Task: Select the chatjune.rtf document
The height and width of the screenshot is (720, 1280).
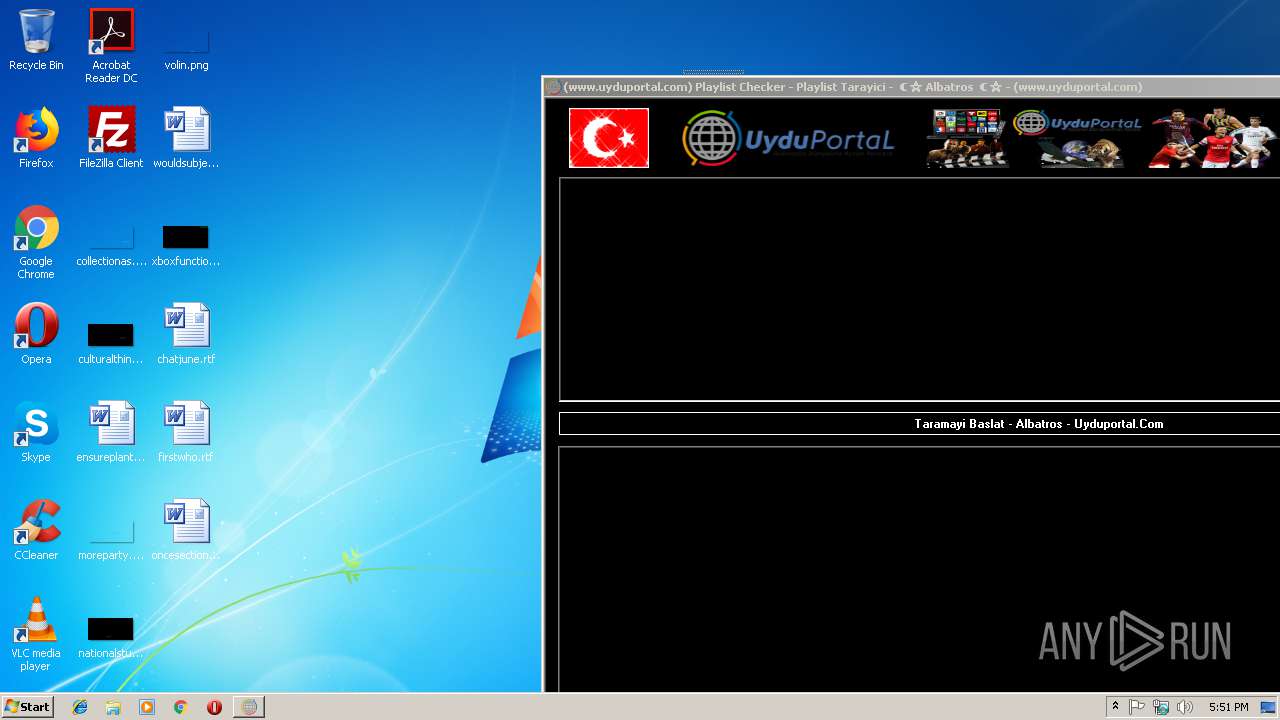Action: [186, 334]
